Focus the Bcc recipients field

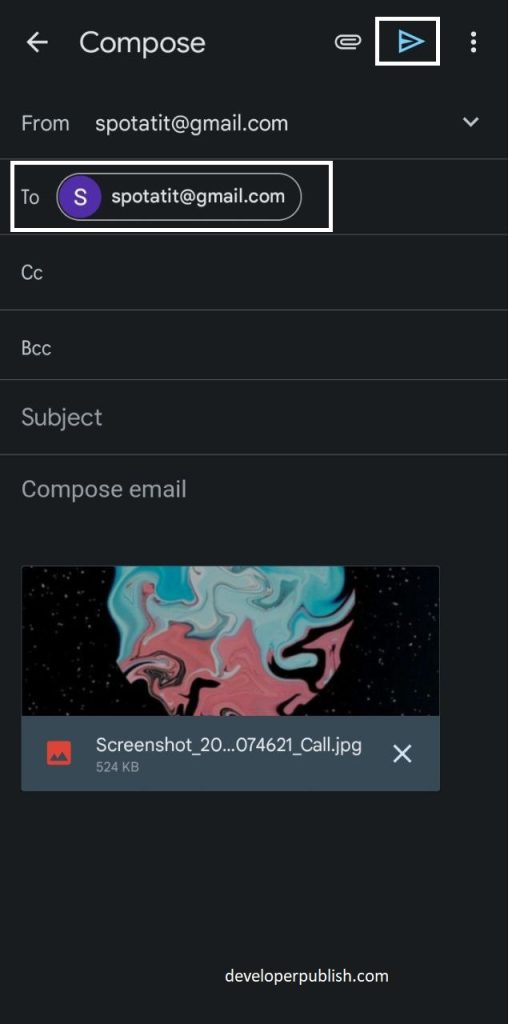tap(254, 347)
